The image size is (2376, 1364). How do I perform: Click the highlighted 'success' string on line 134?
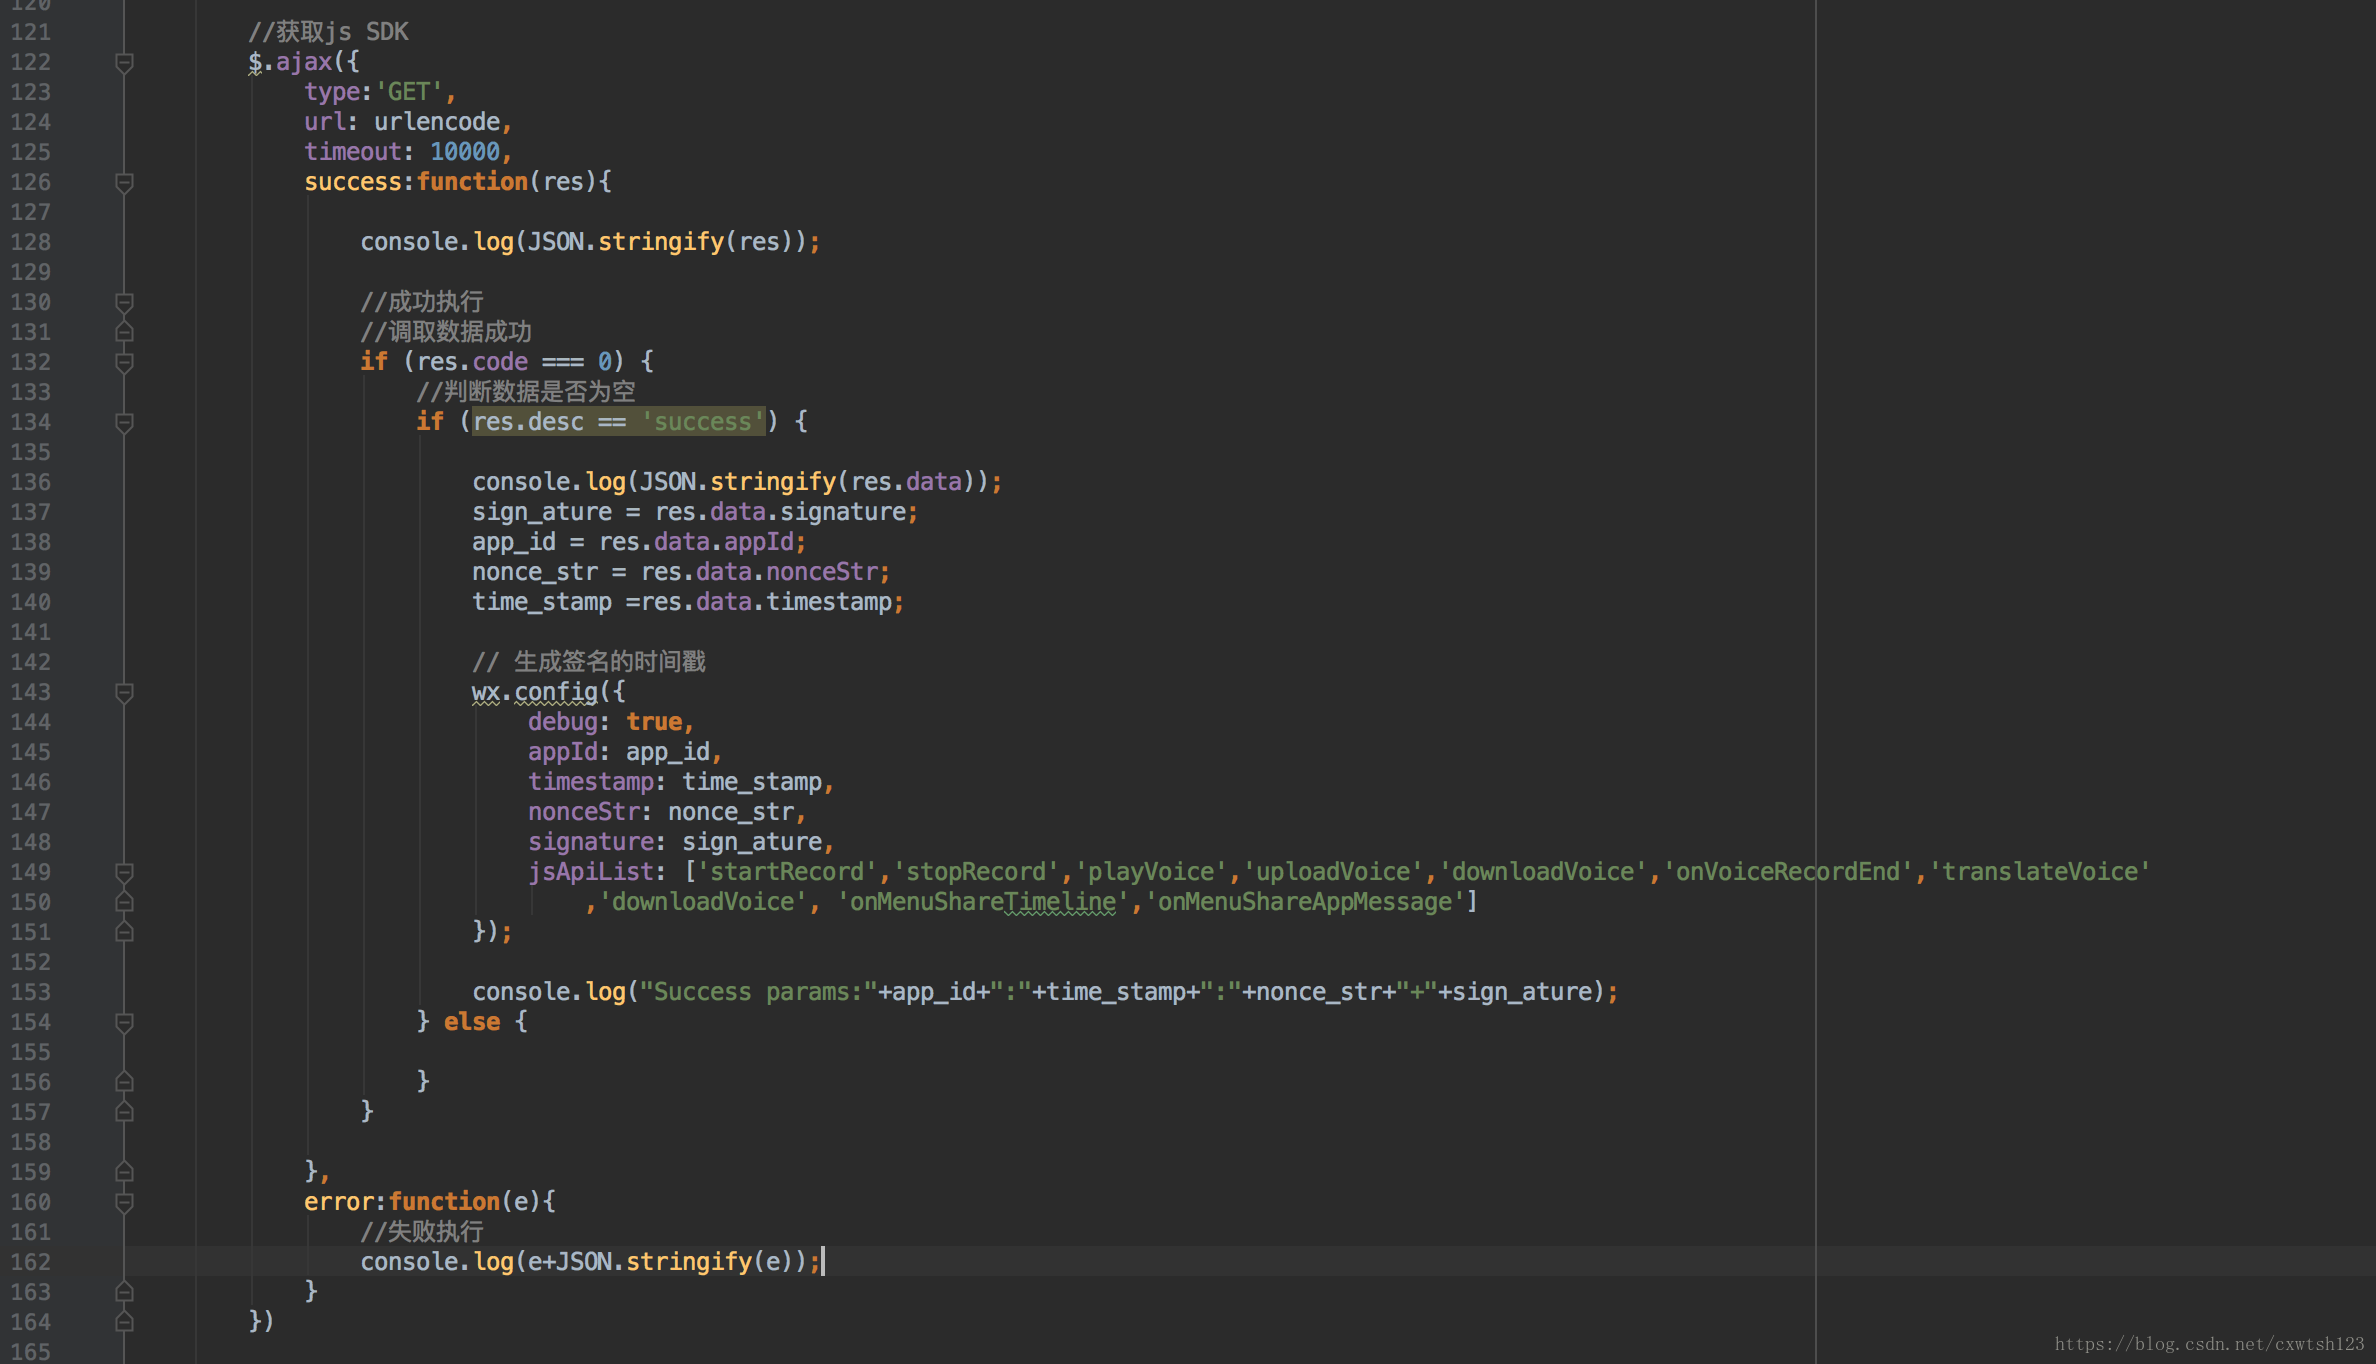(703, 422)
